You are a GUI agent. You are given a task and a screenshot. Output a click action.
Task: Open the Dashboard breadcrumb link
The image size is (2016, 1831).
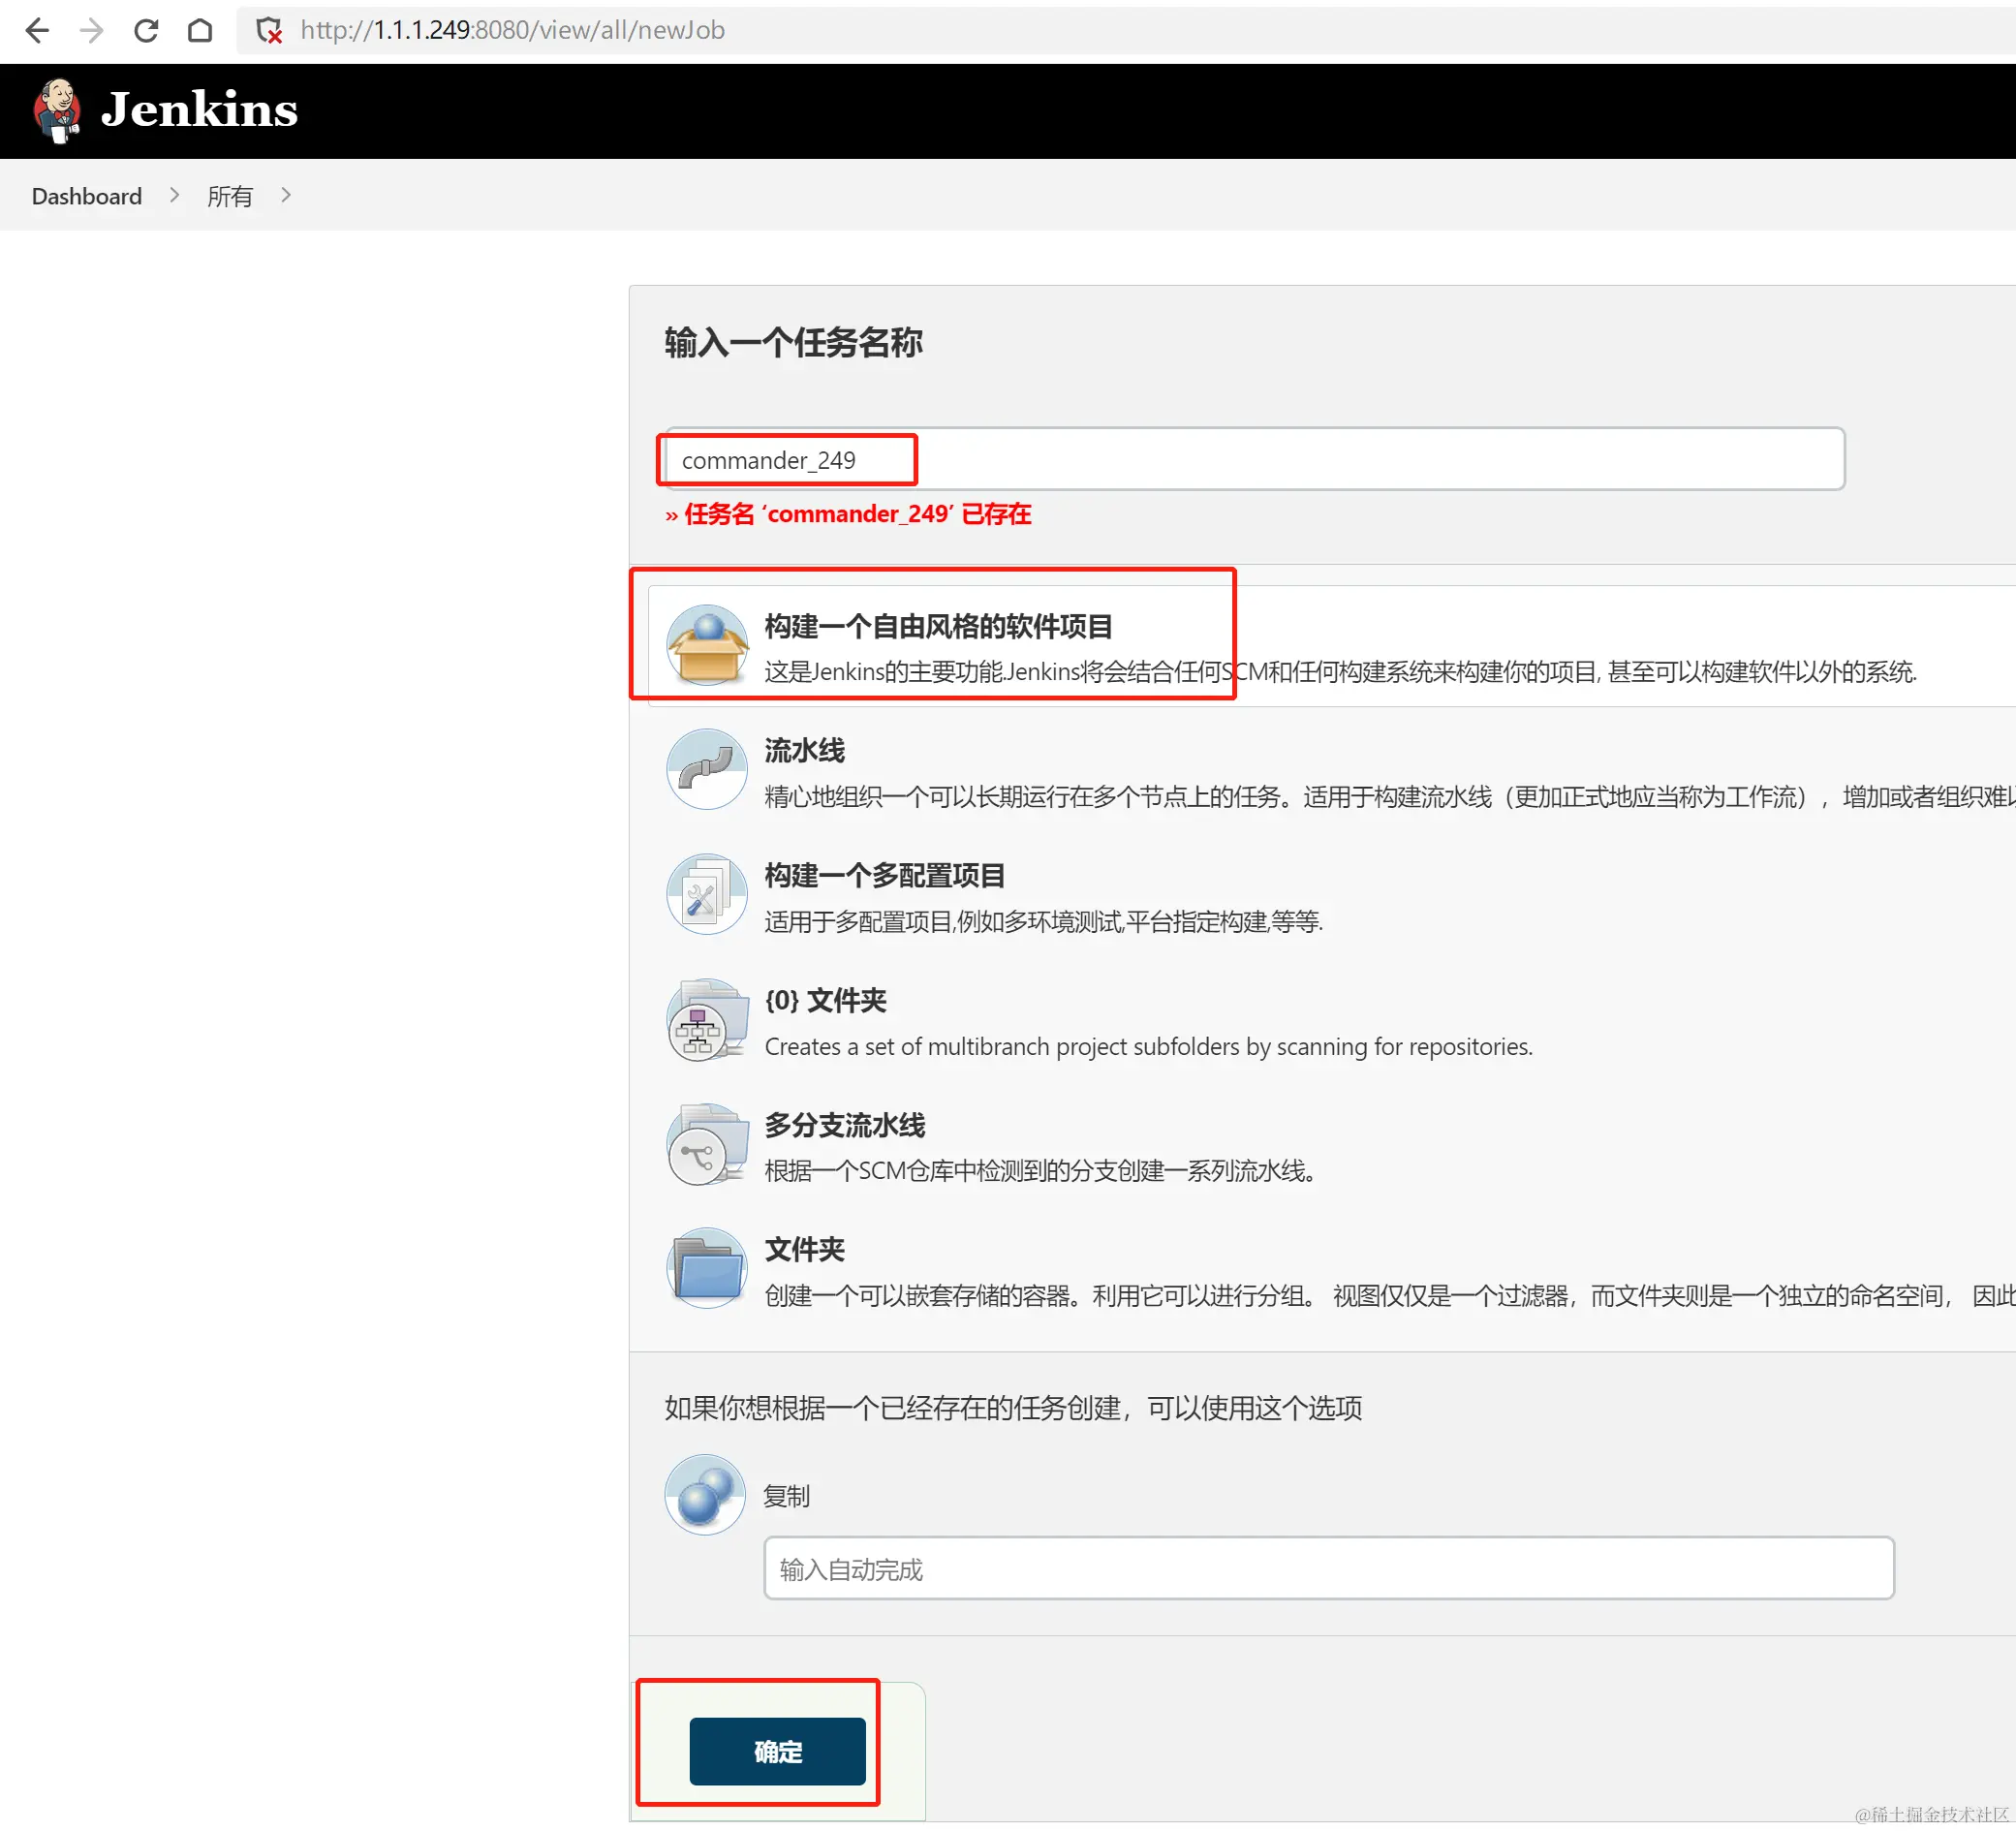pyautogui.click(x=87, y=196)
